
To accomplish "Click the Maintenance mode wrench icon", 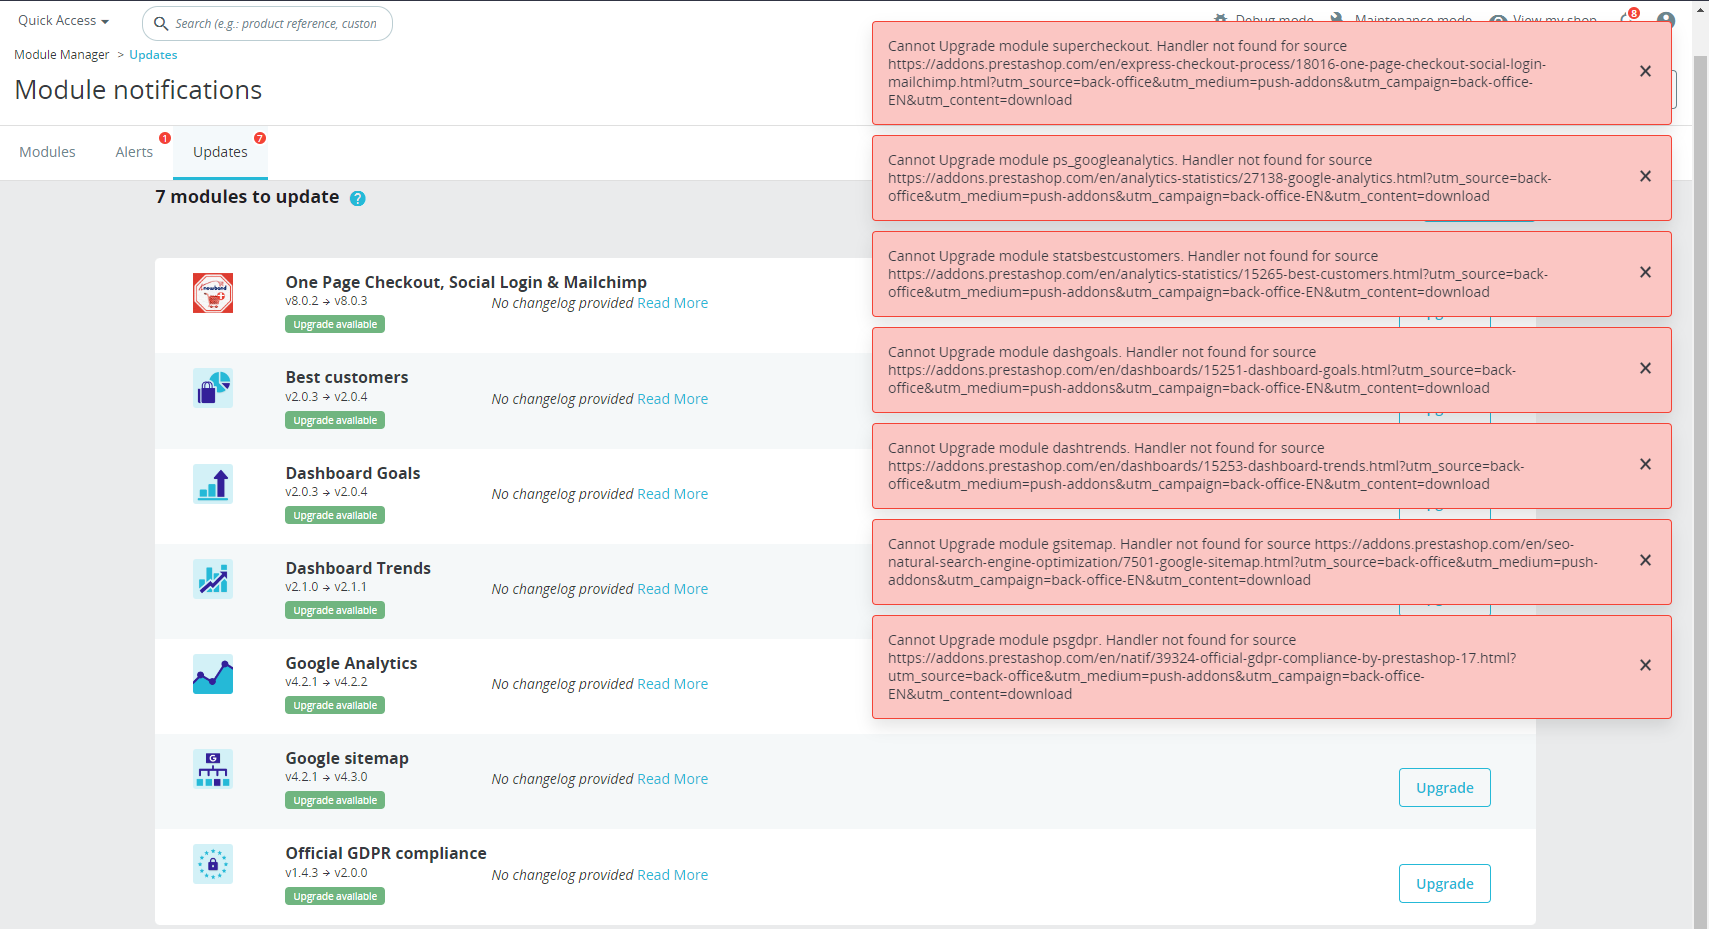I will (1334, 17).
